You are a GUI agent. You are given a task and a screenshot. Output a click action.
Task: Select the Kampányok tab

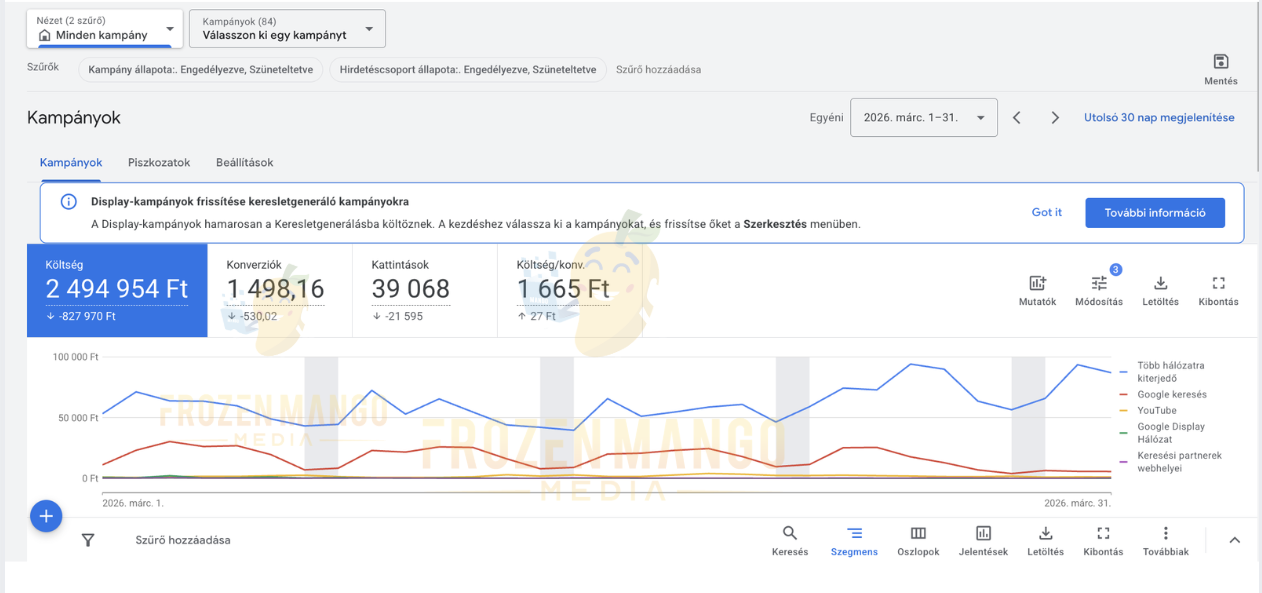(x=71, y=162)
